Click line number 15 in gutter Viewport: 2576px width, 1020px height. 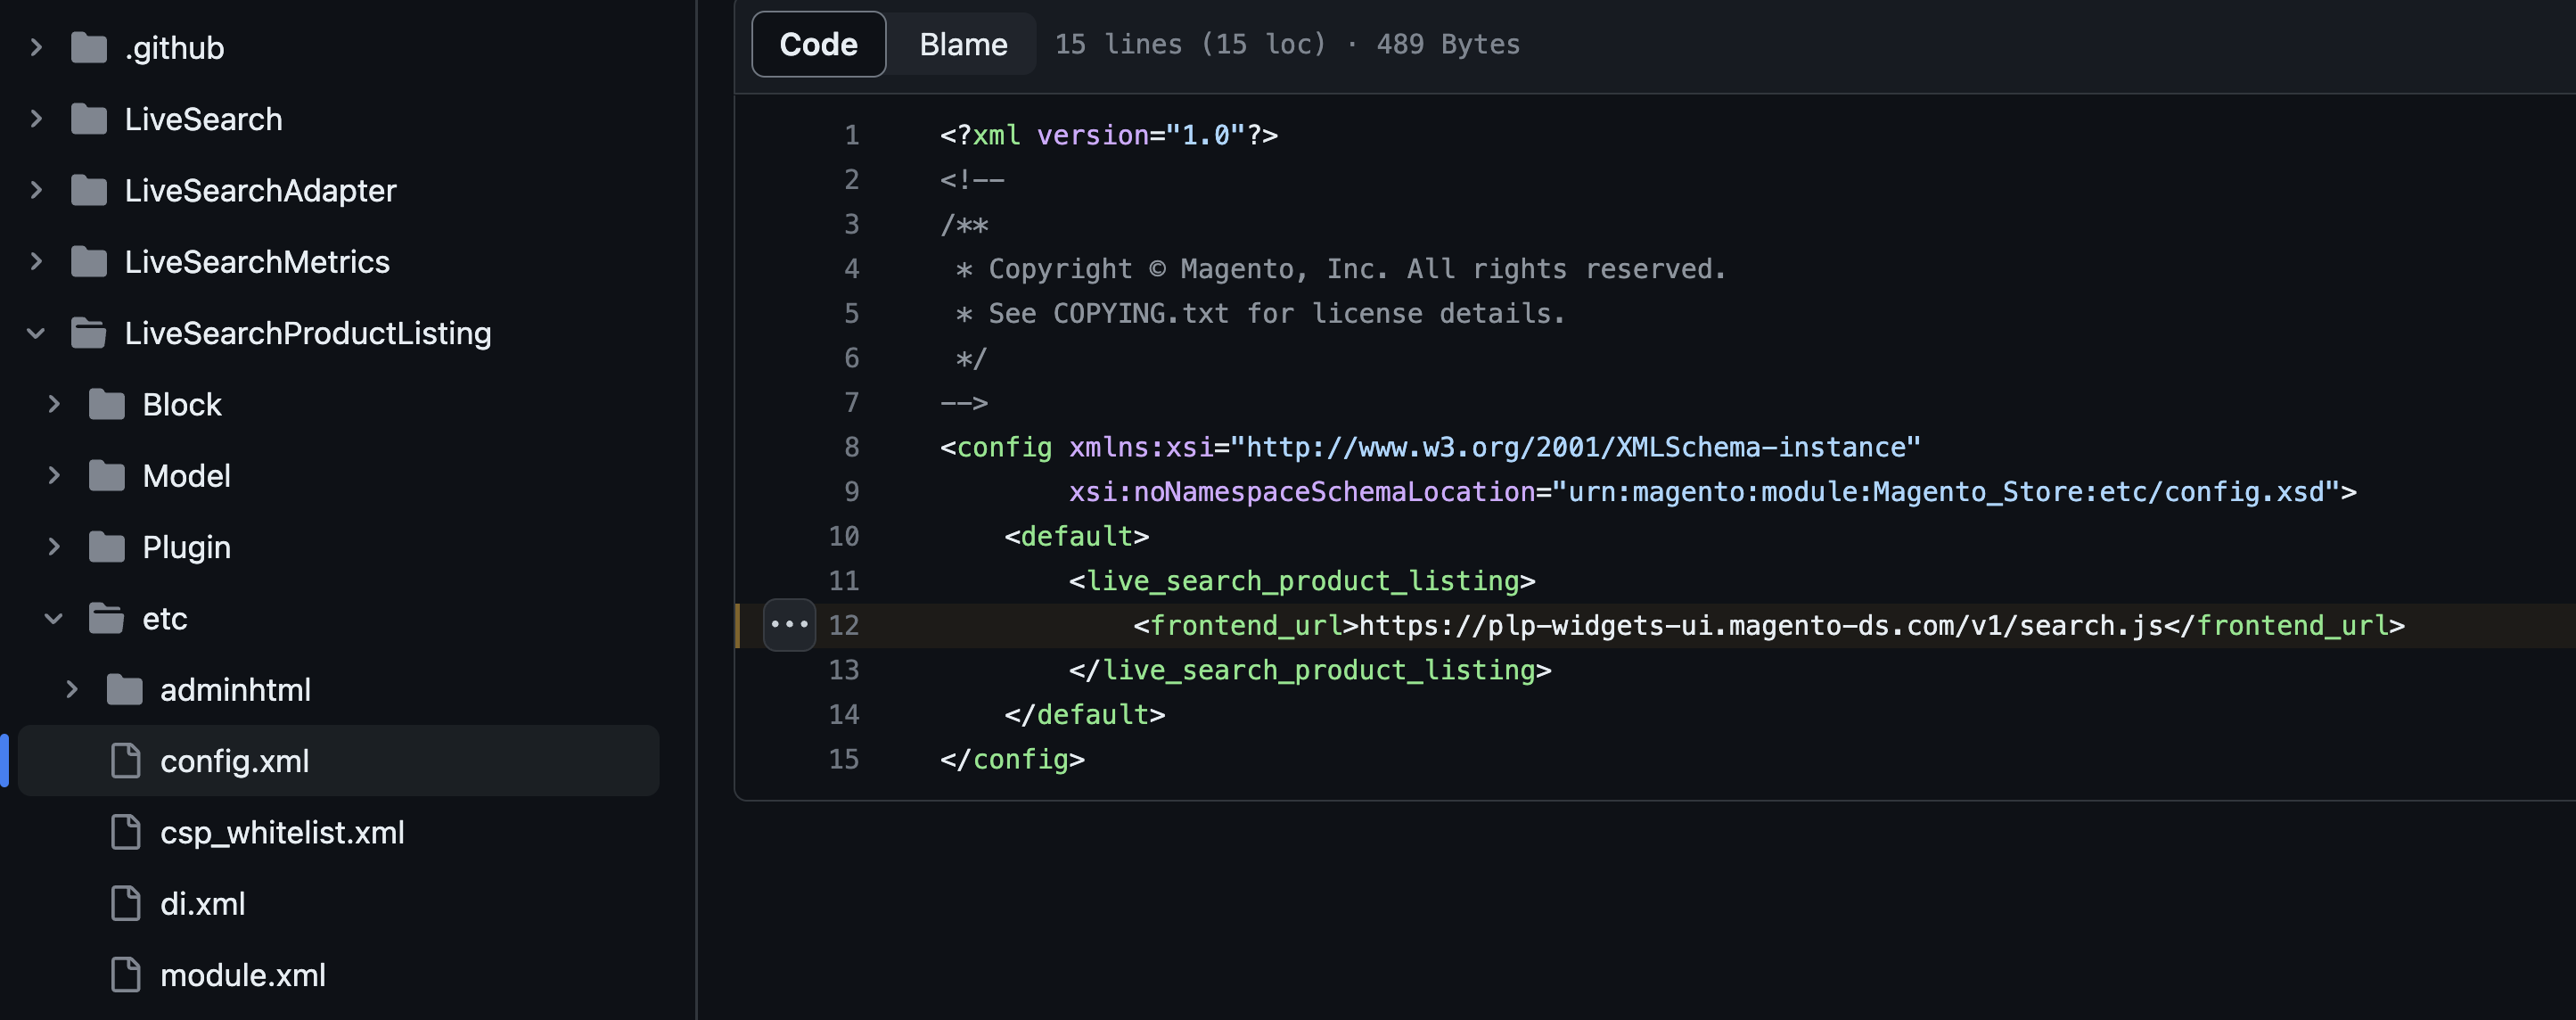[x=843, y=759]
